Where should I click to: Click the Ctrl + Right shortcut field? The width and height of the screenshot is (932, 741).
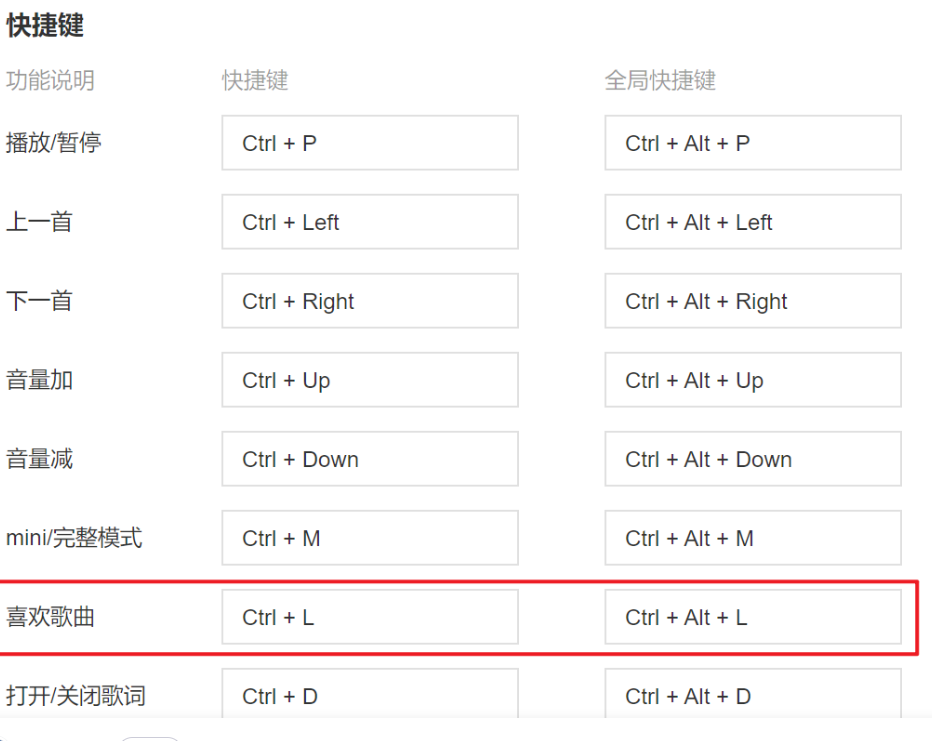(369, 301)
